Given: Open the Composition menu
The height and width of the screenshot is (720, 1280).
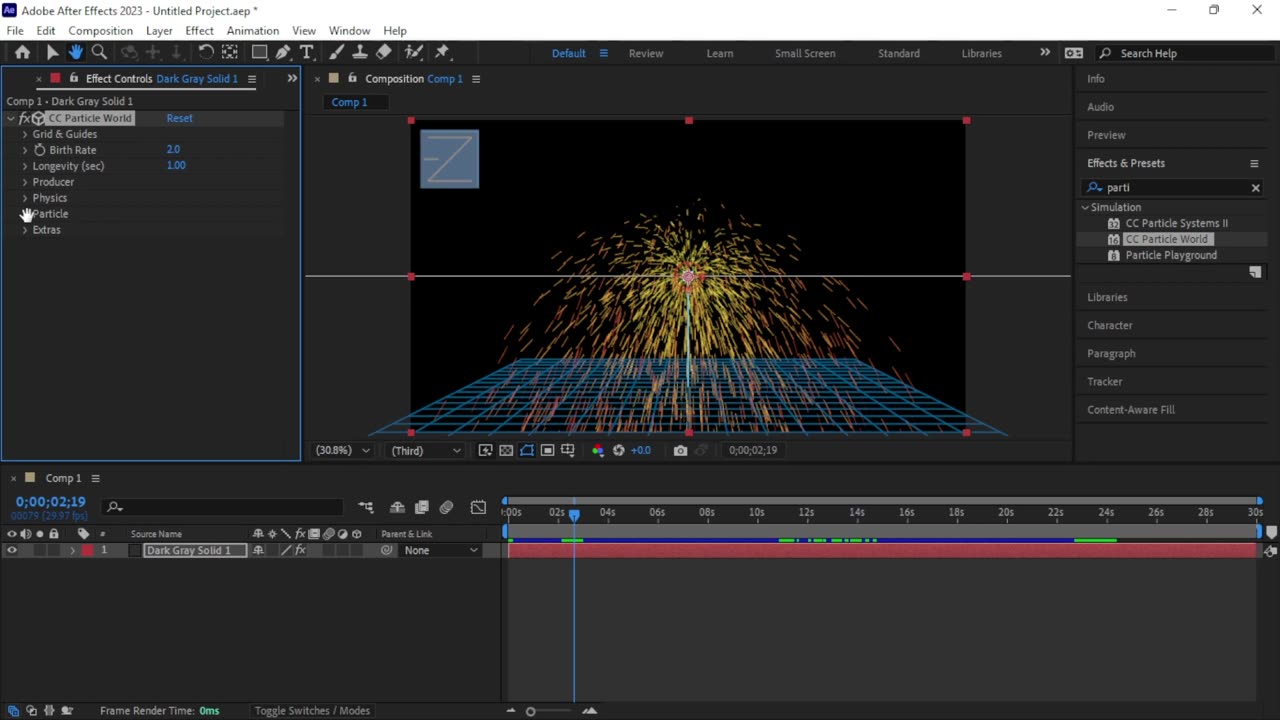Looking at the screenshot, I should tap(100, 31).
